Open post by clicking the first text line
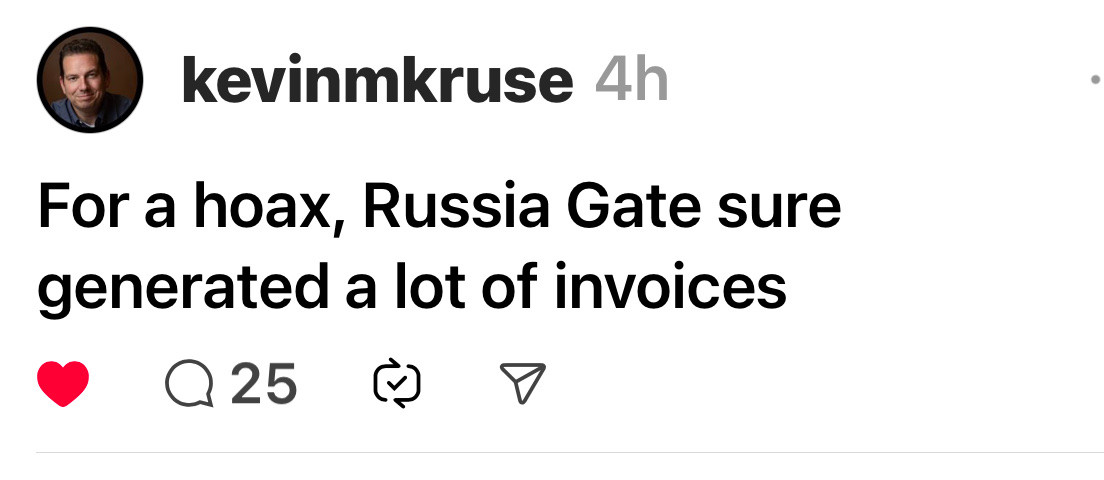The image size is (1104, 480). (438, 207)
